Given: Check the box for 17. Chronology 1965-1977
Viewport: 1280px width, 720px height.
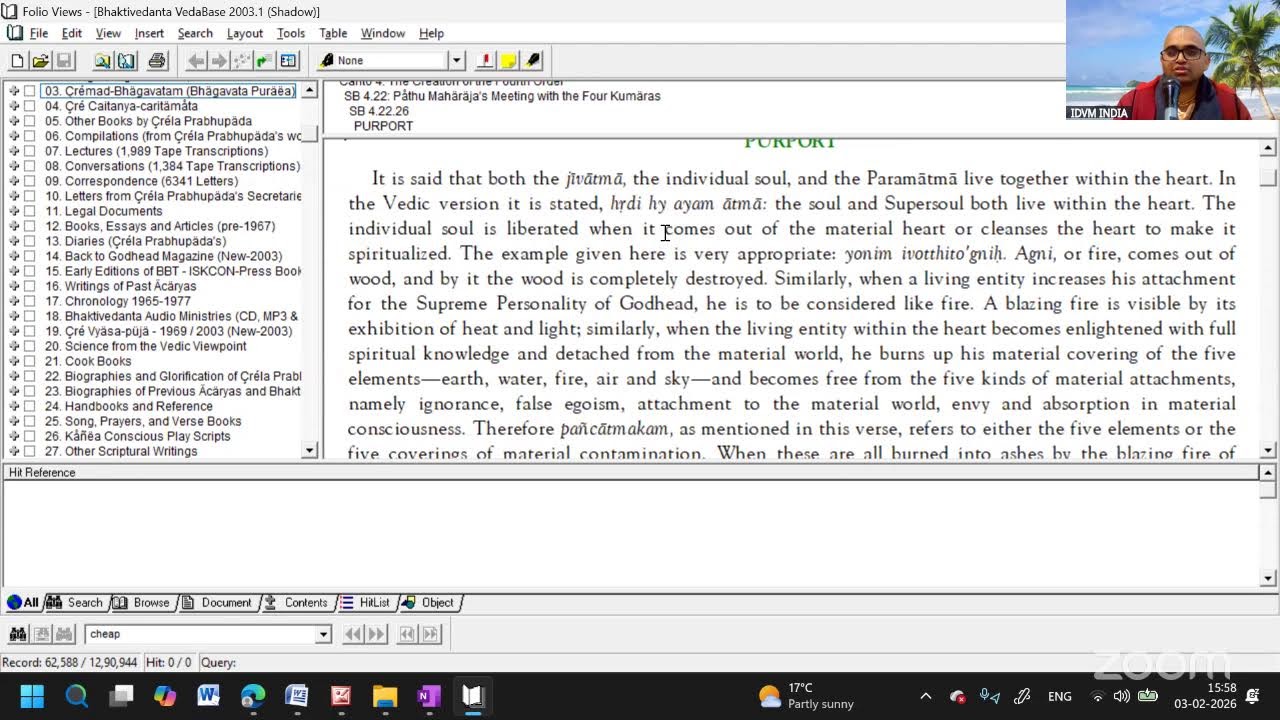Looking at the screenshot, I should pos(30,301).
